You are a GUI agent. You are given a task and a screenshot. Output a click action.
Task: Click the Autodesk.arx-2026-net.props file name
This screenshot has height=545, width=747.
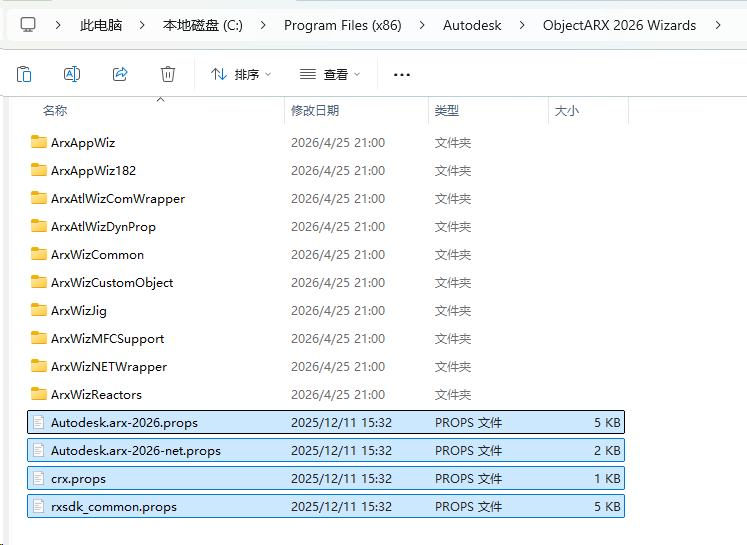pyautogui.click(x=136, y=451)
